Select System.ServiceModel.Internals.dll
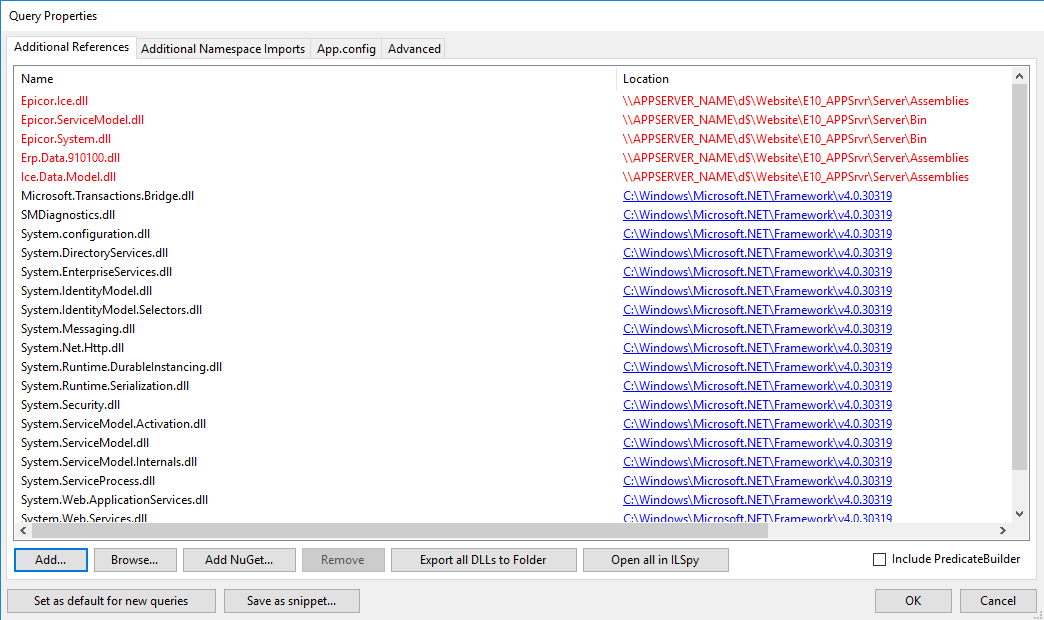This screenshot has height=620, width=1044. [x=109, y=462]
